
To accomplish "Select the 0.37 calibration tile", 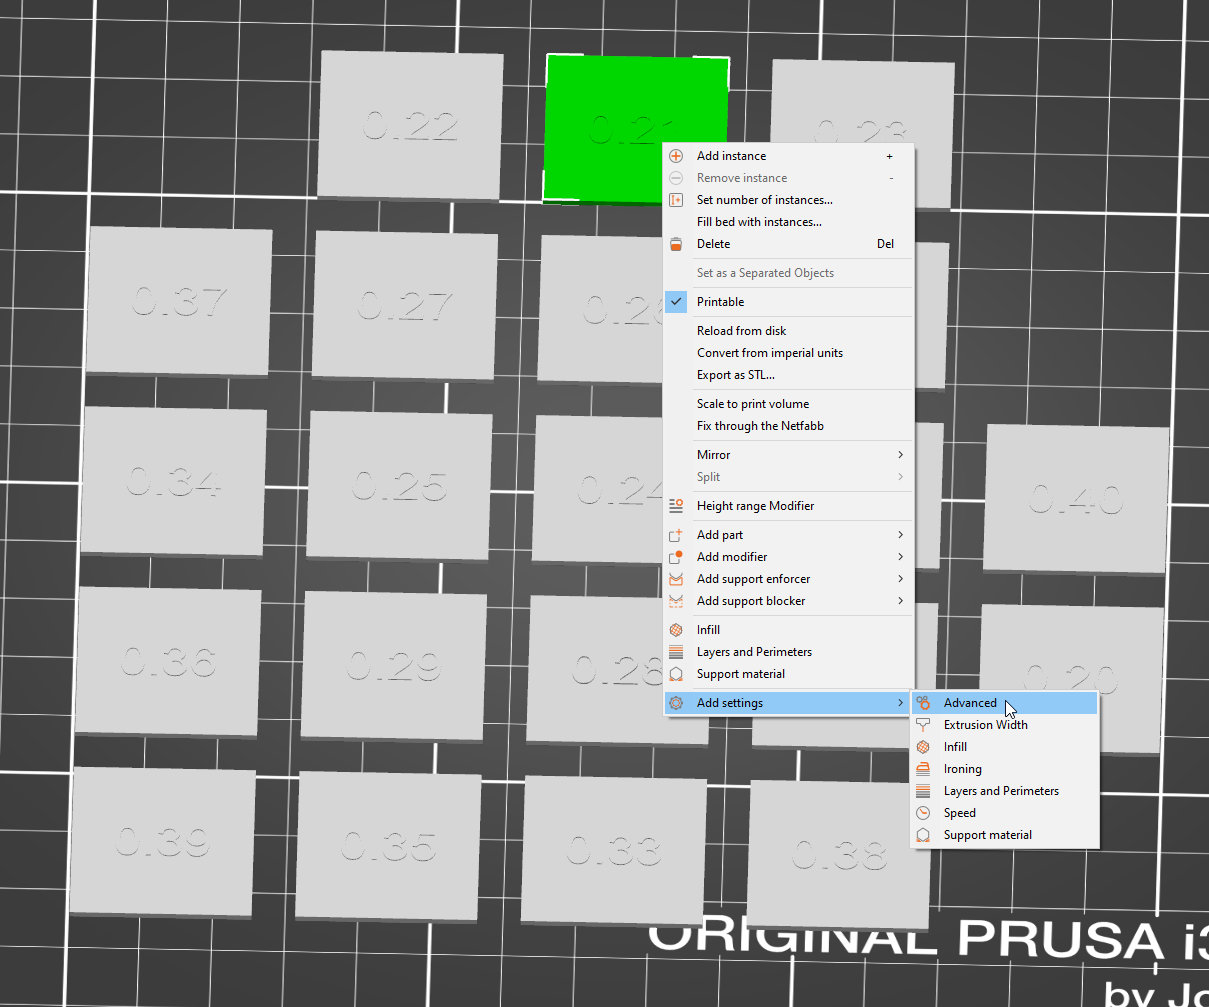I will [179, 302].
